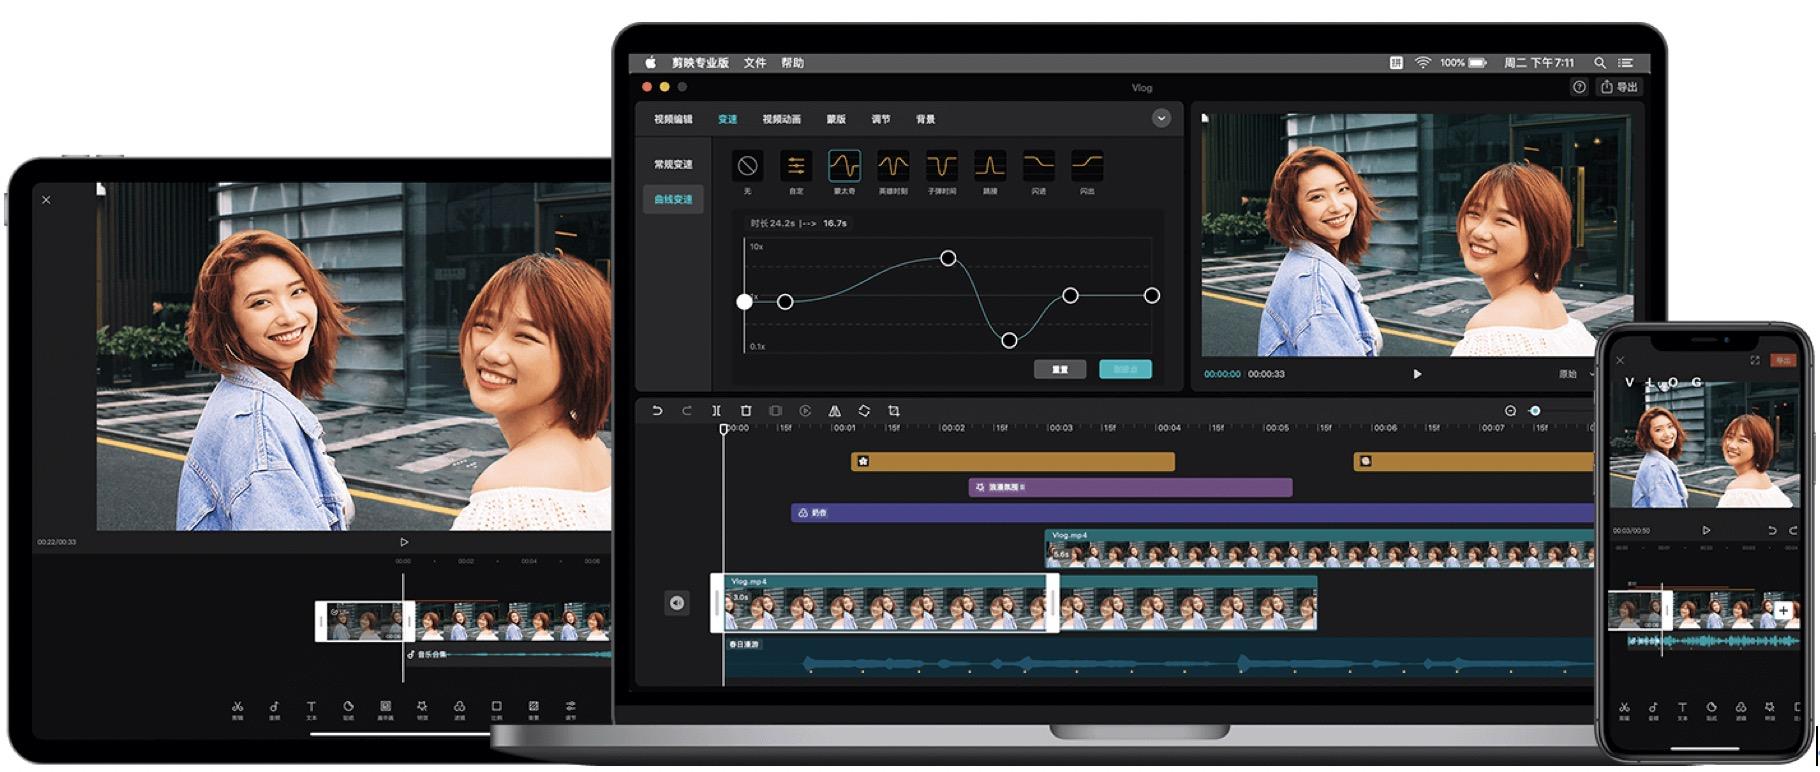
Task: Click the undo arrow in the laptop timeline toolbar
Action: pos(657,411)
